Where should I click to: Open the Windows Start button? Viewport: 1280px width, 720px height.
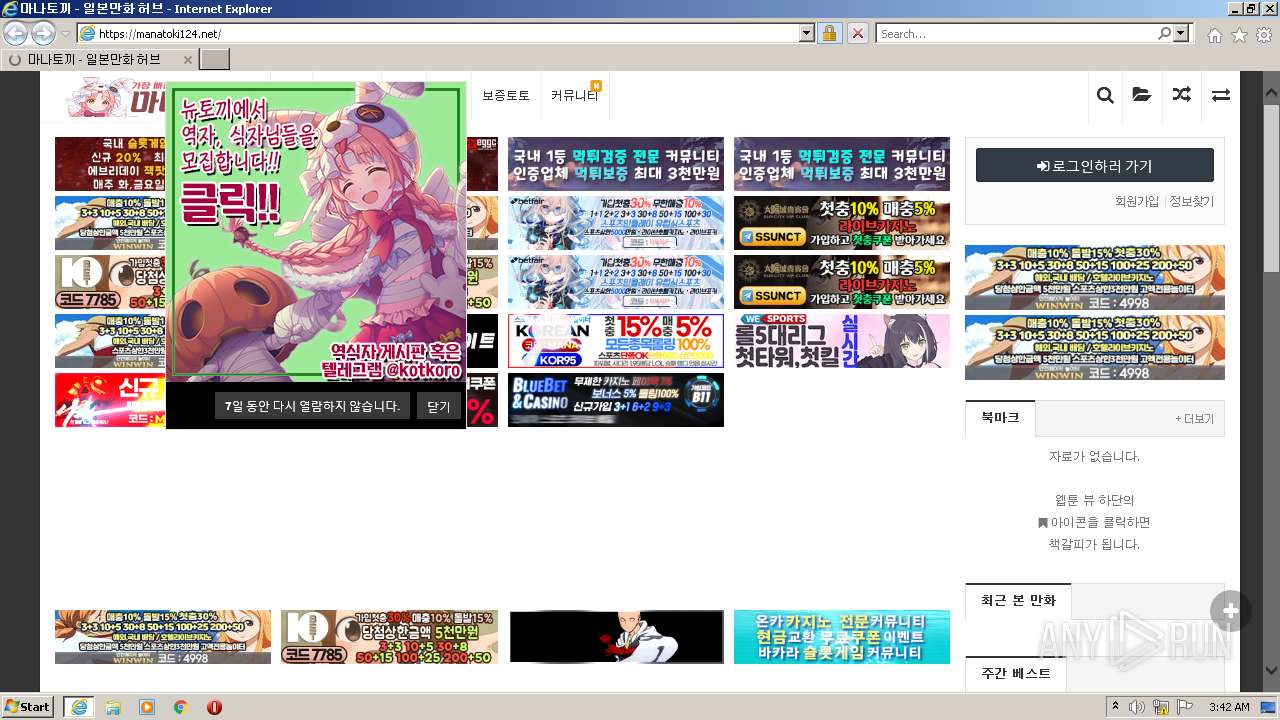28,706
